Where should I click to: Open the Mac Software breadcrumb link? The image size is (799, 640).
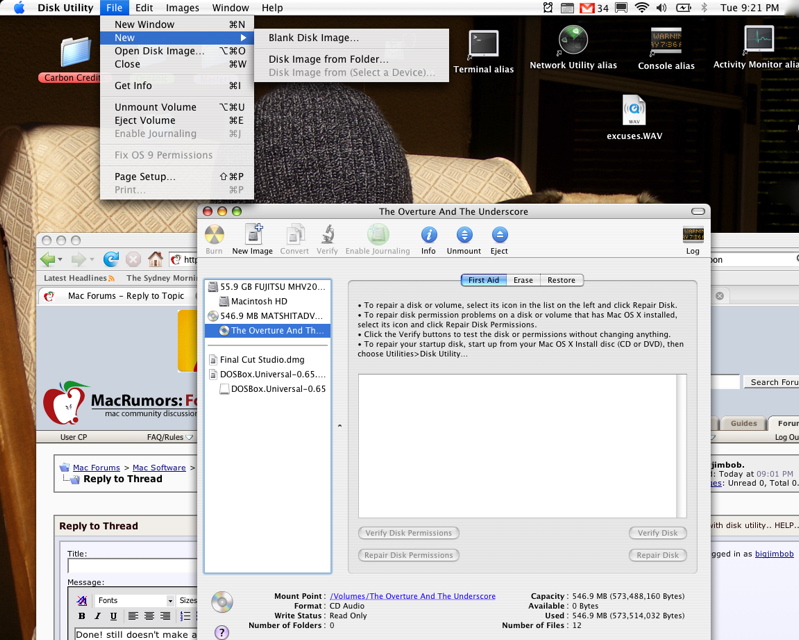(159, 468)
